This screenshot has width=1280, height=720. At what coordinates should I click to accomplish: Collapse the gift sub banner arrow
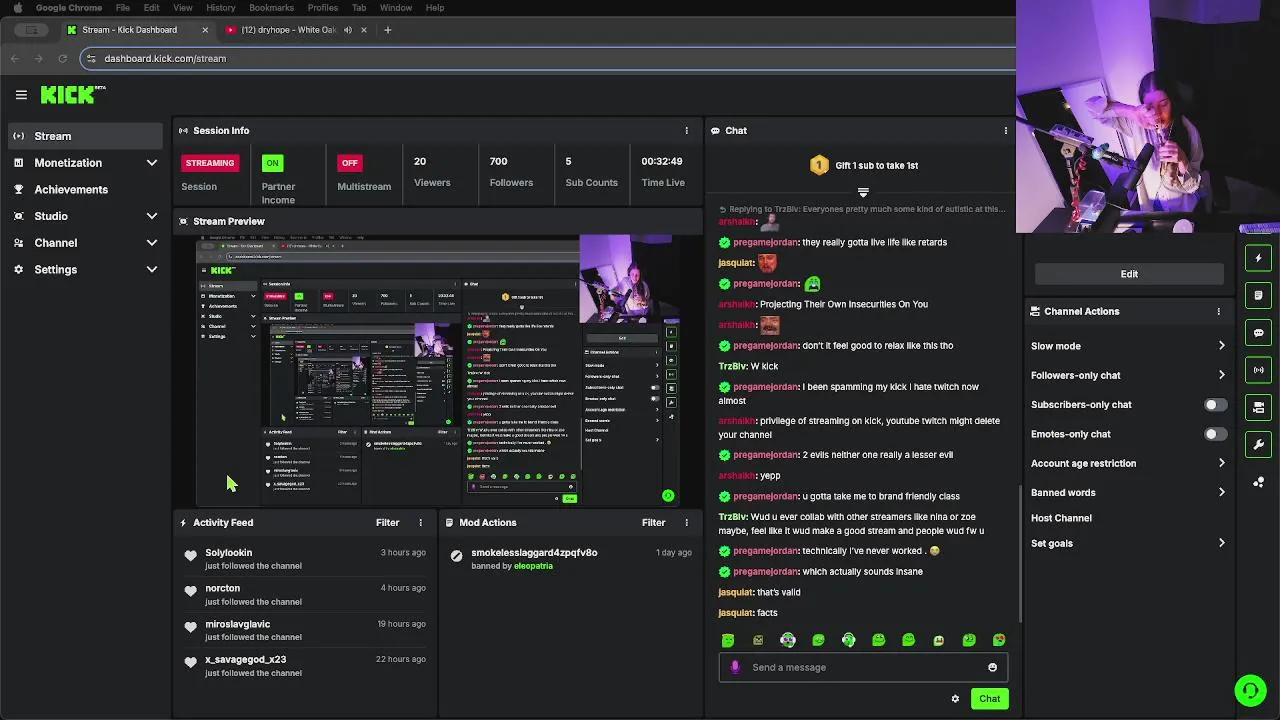pyautogui.click(x=863, y=192)
